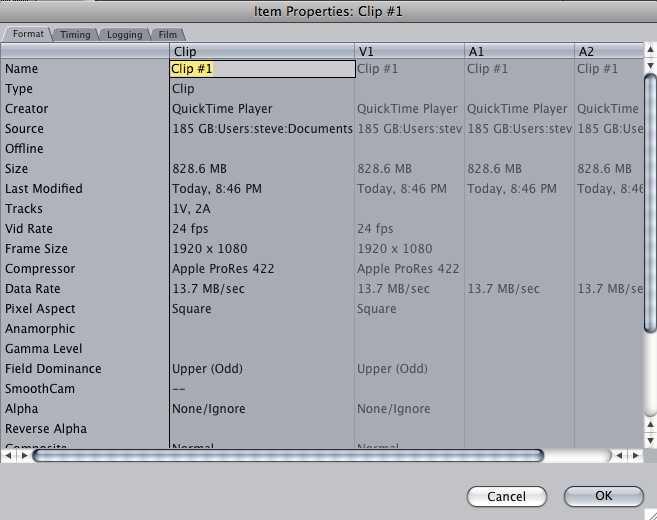This screenshot has width=657, height=520.
Task: Toggle Anamorphic cell in the Clip column
Action: 262,329
